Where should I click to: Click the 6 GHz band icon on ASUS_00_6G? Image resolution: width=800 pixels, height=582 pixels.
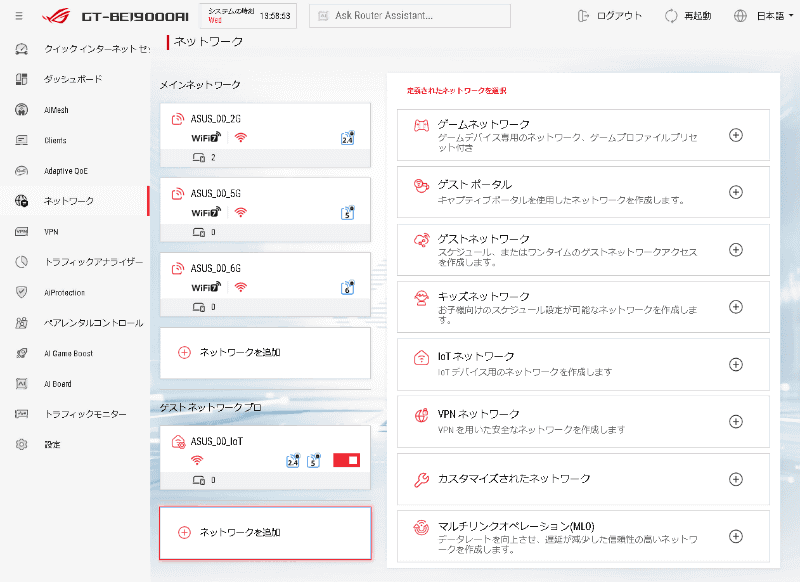click(x=347, y=288)
